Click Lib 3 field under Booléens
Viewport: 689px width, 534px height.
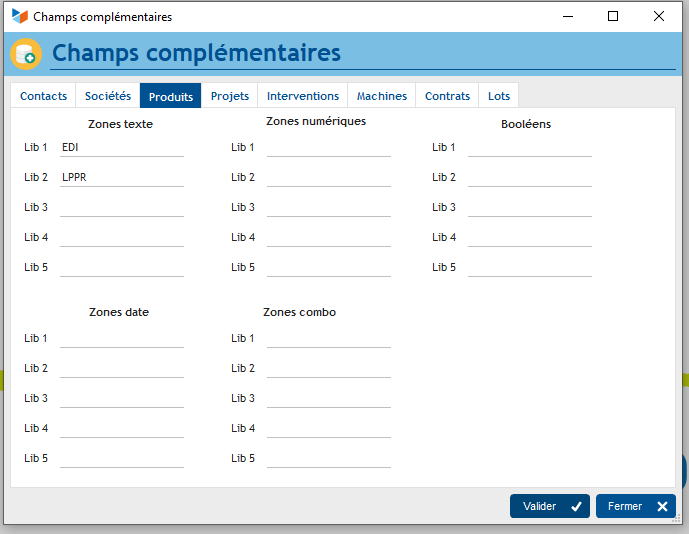click(529, 207)
